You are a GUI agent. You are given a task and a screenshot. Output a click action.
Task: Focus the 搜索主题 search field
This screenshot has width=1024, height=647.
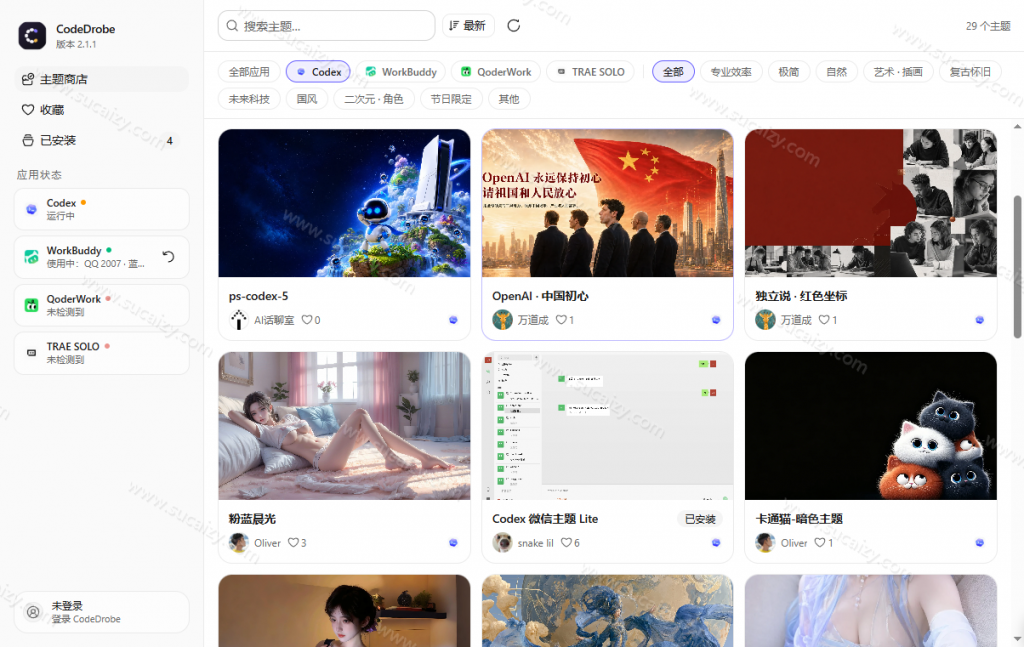pyautogui.click(x=327, y=26)
